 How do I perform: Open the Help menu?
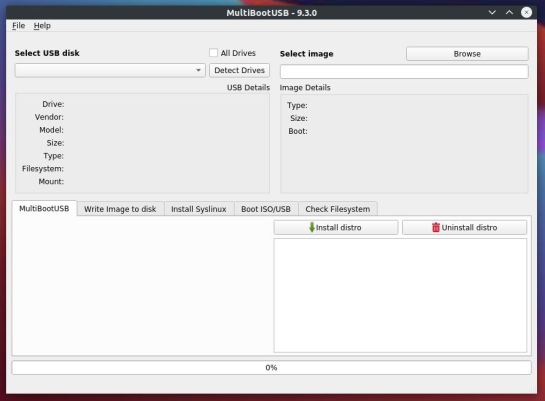click(42, 26)
